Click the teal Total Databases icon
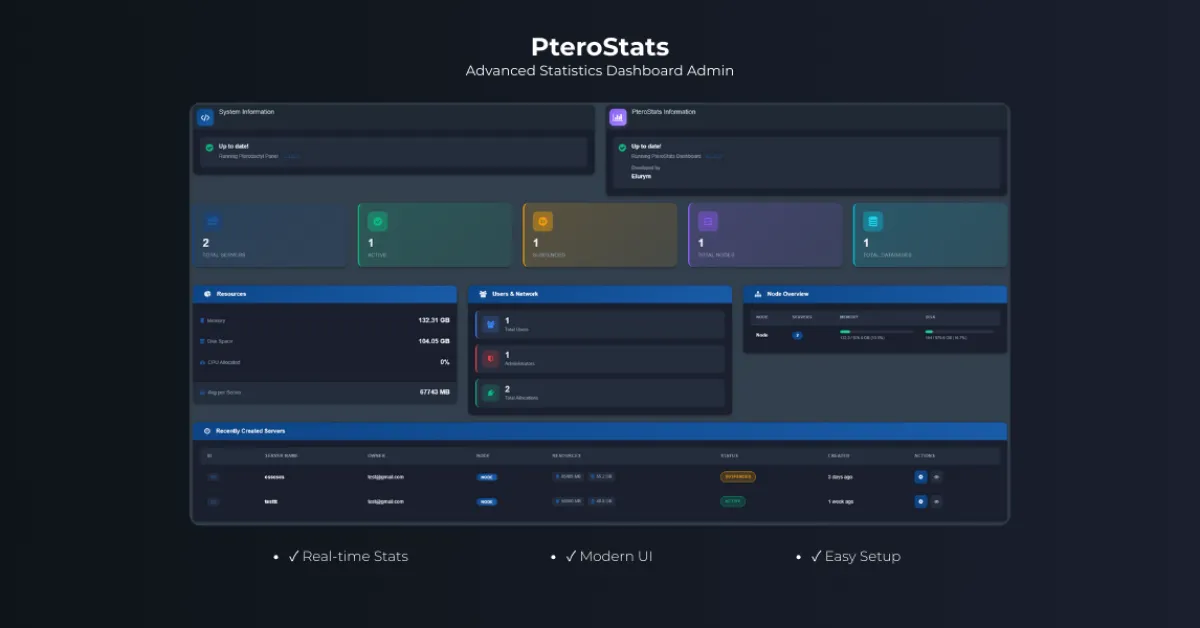This screenshot has width=1200, height=628. pyautogui.click(x=873, y=221)
